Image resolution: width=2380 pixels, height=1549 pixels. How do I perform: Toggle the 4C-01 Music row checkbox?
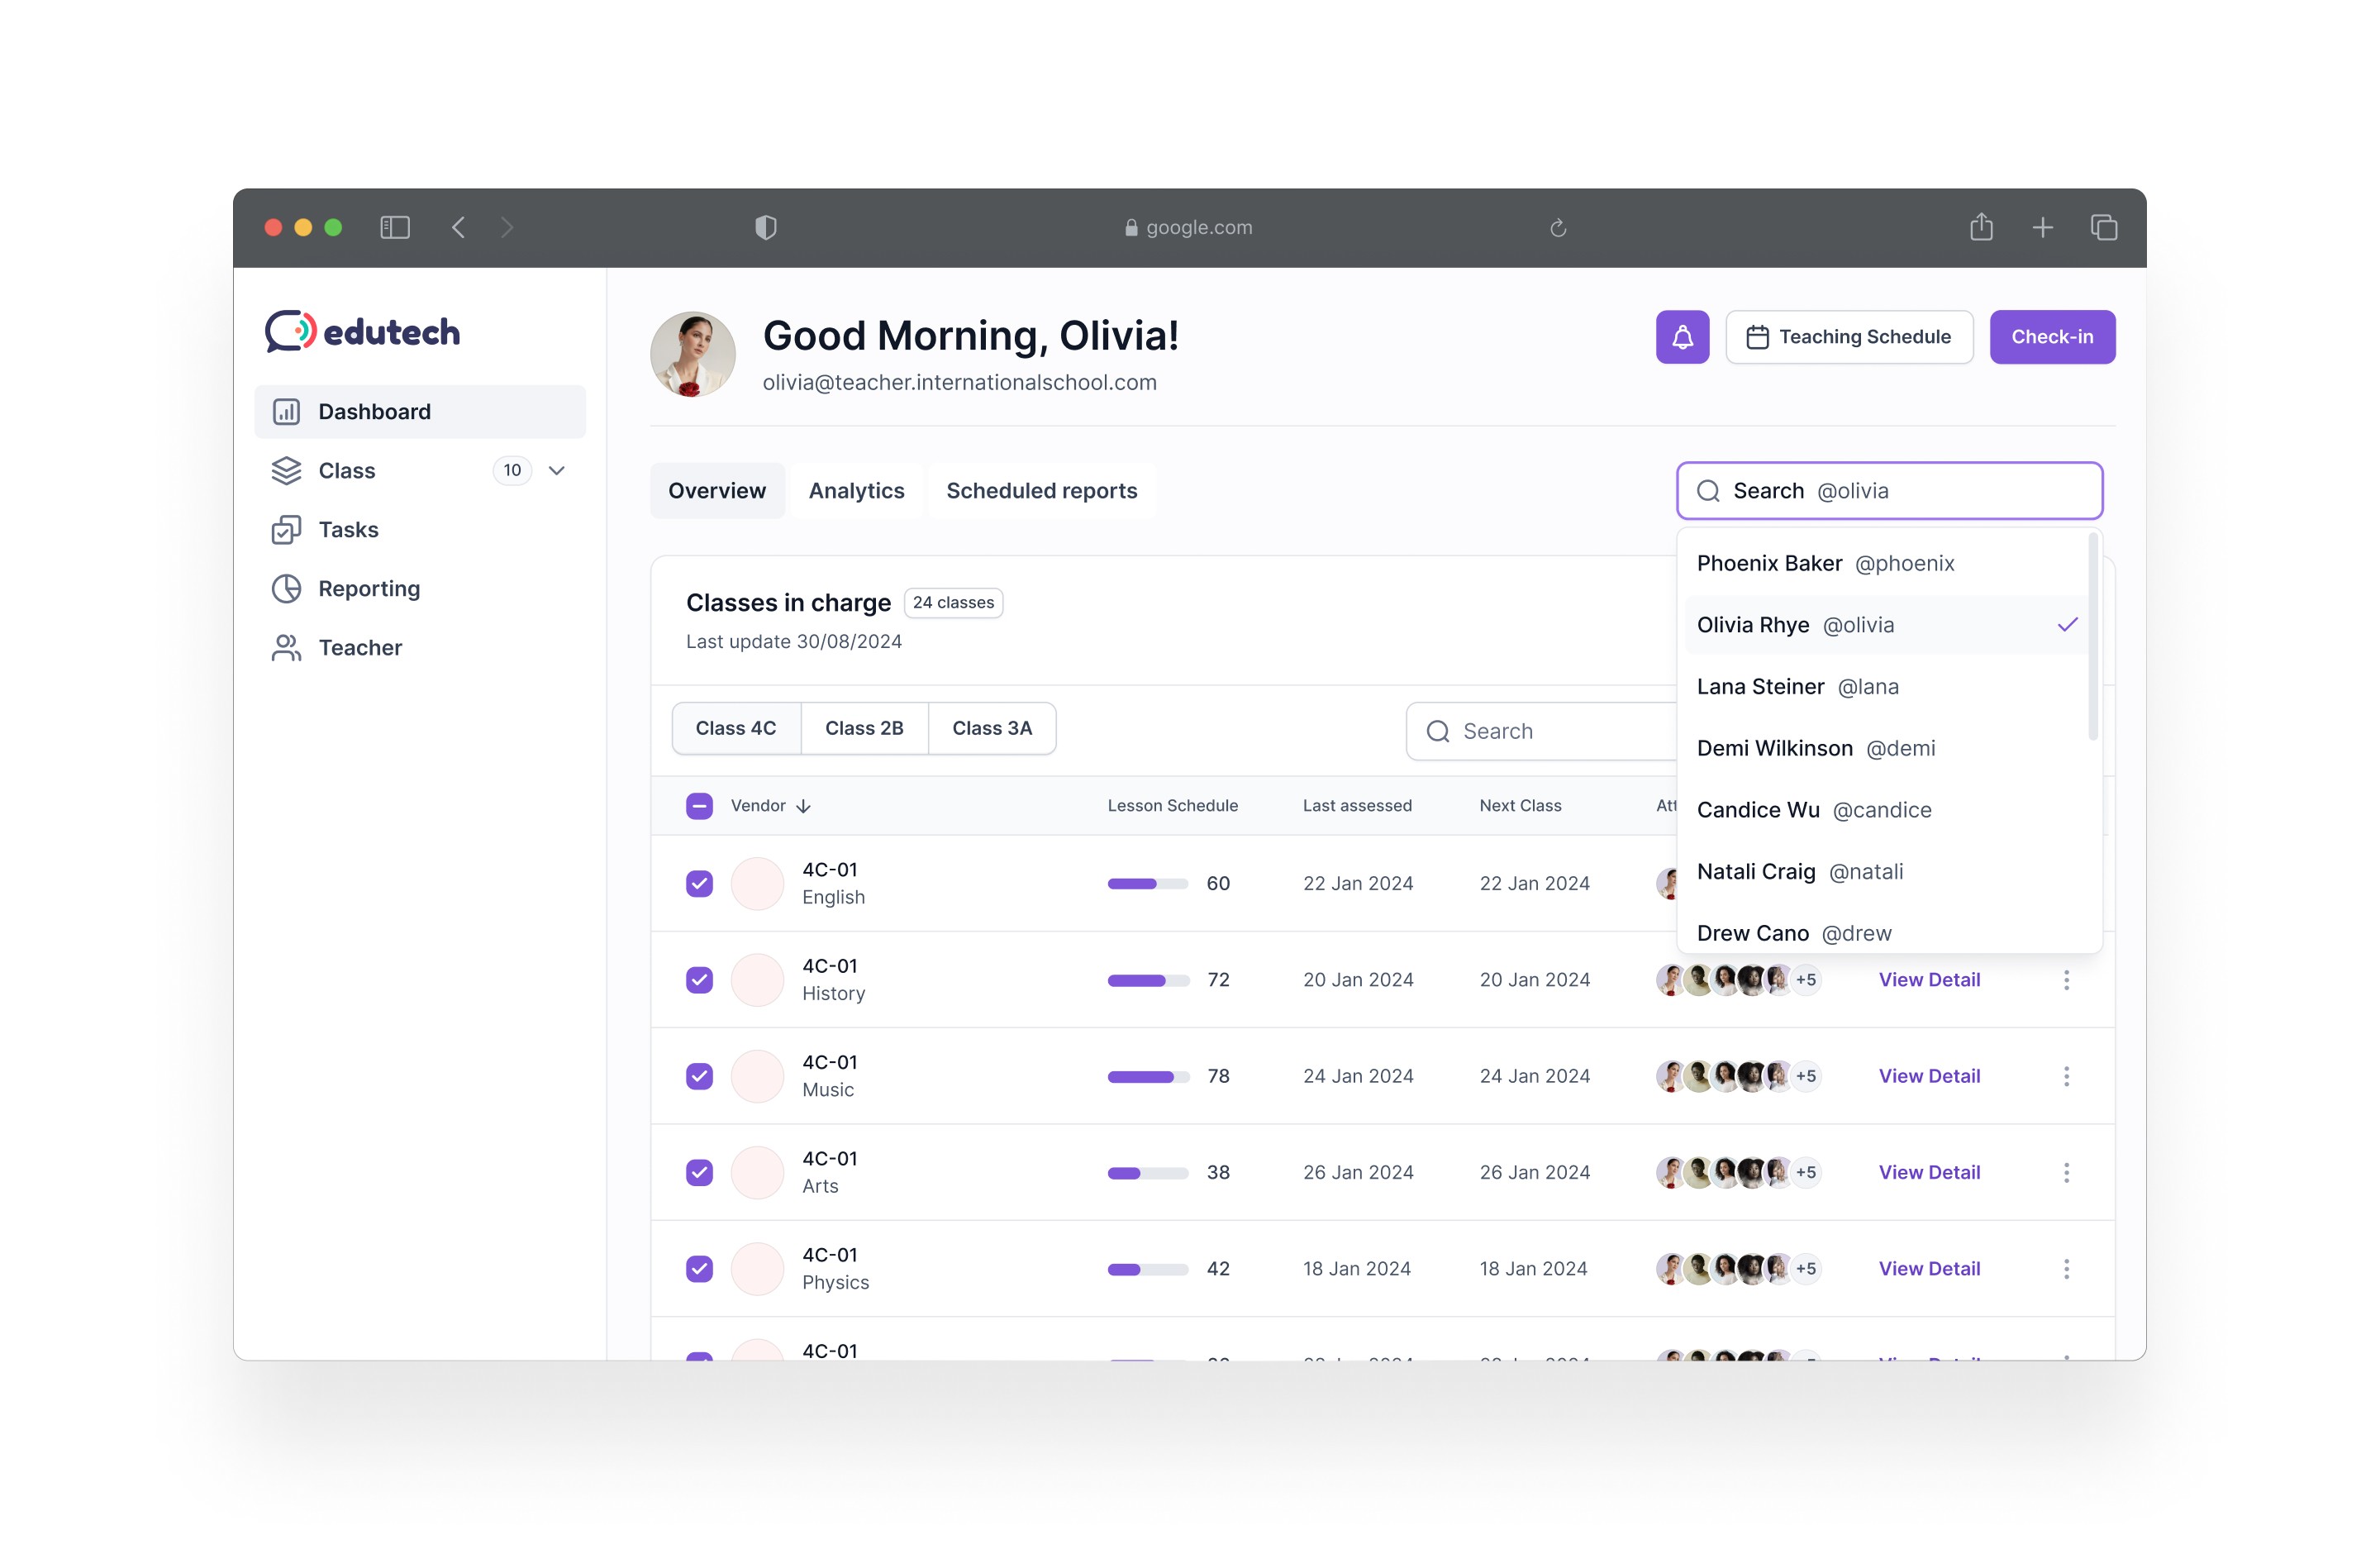[x=699, y=1076]
